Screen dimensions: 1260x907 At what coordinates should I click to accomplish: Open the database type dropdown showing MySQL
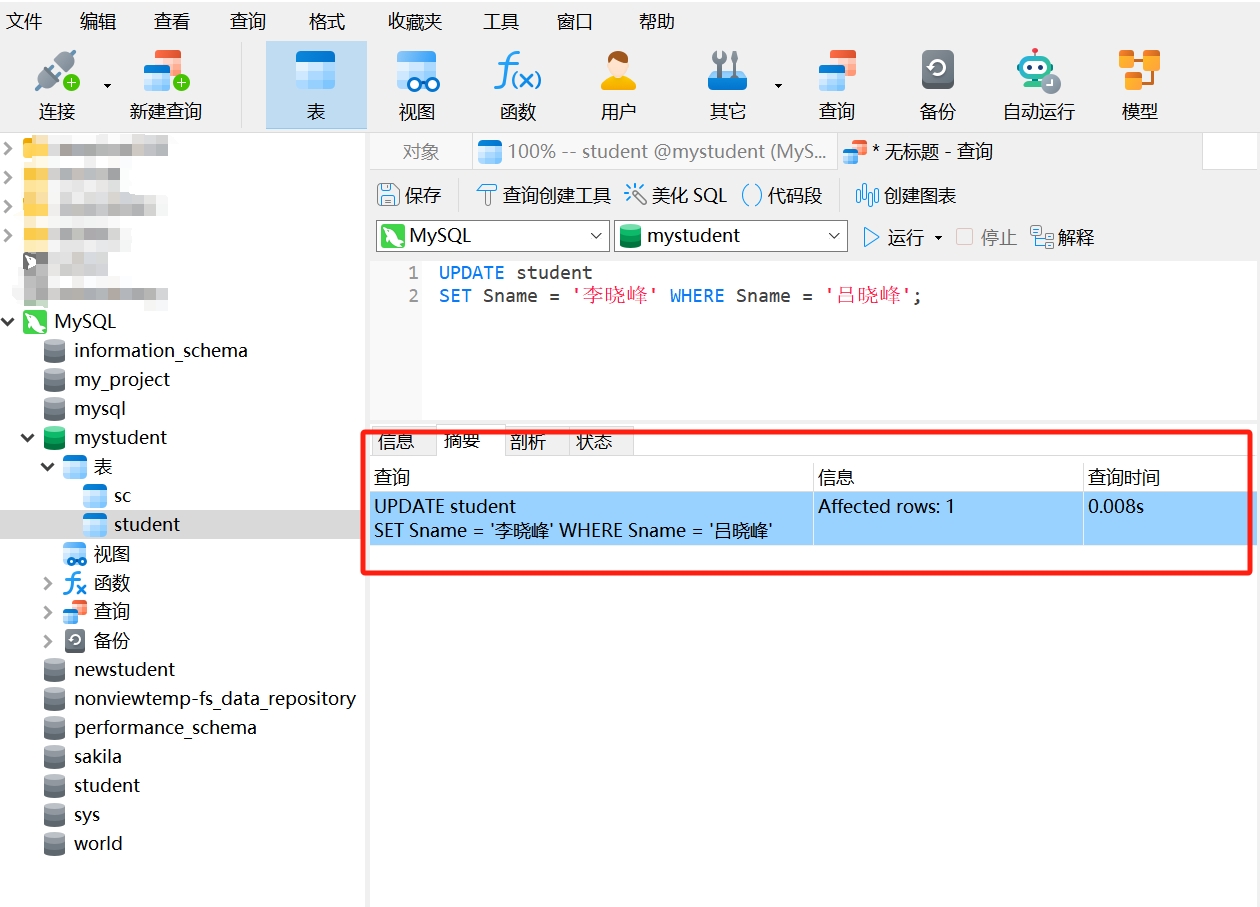coord(490,235)
